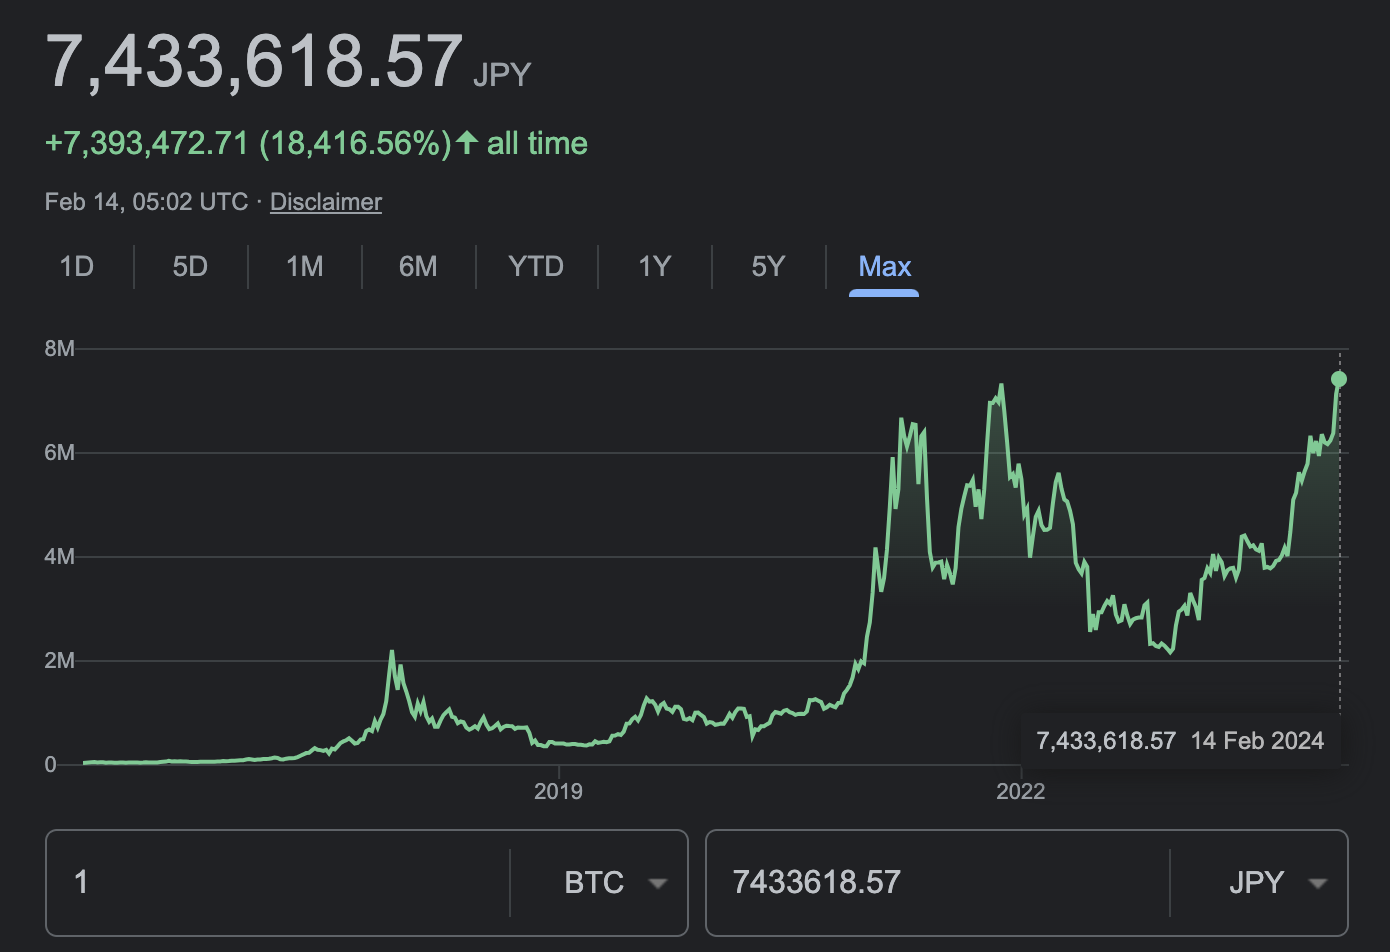Image resolution: width=1390 pixels, height=952 pixels.
Task: Click the 2022 axis label
Action: (x=1020, y=792)
